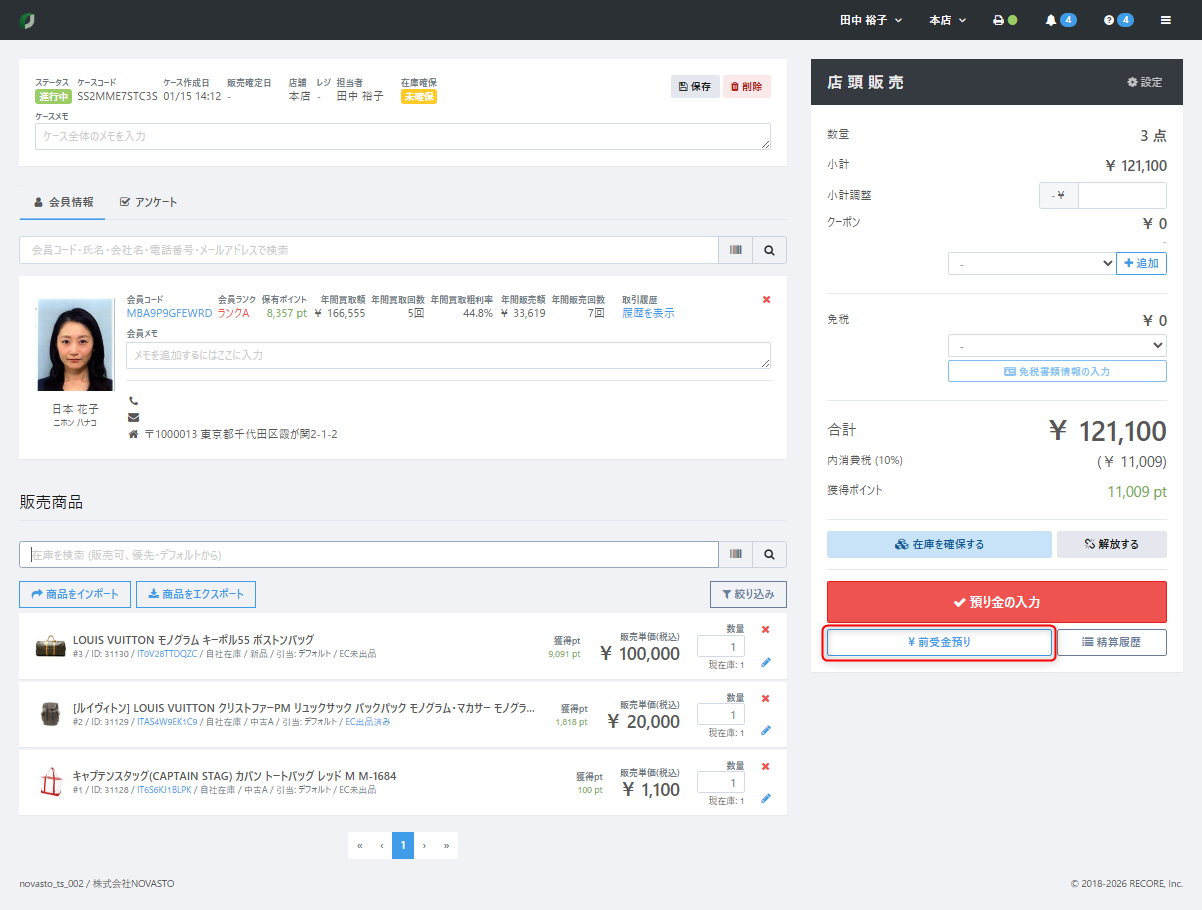The image size is (1202, 910).
Task: Go to previous page with ‹ button
Action: [381, 845]
